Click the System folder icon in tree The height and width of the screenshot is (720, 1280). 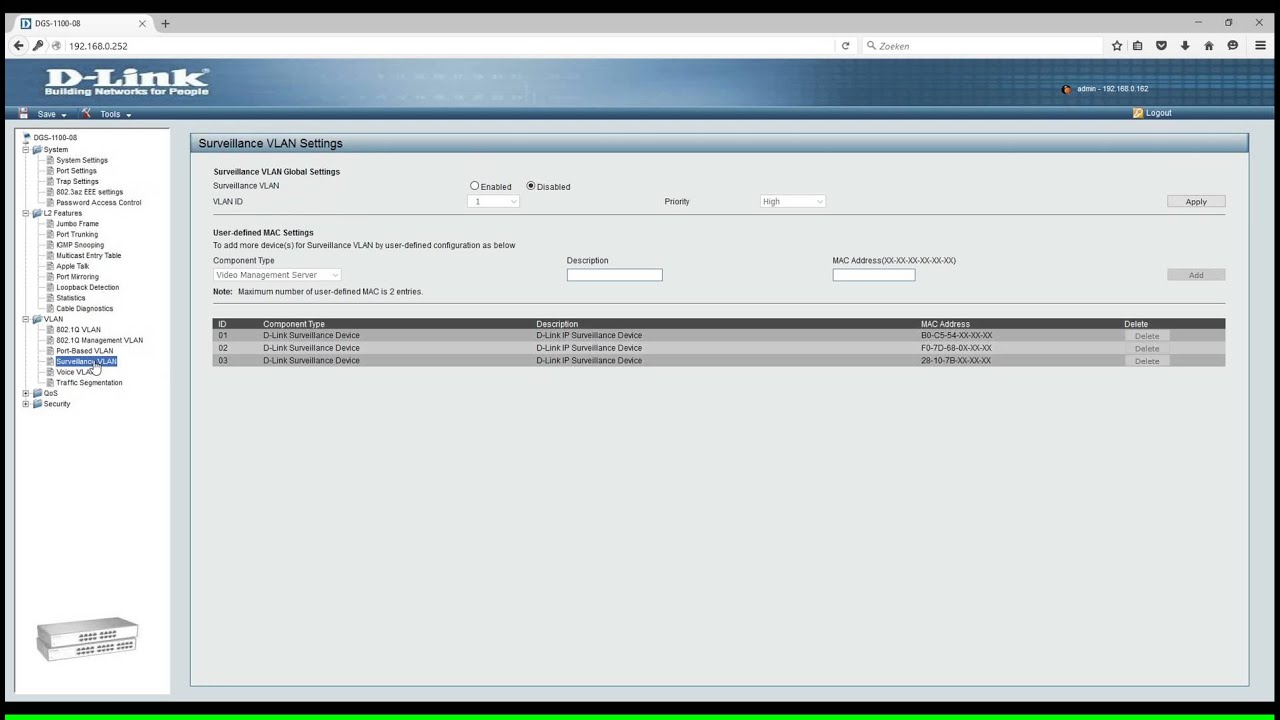(x=37, y=149)
